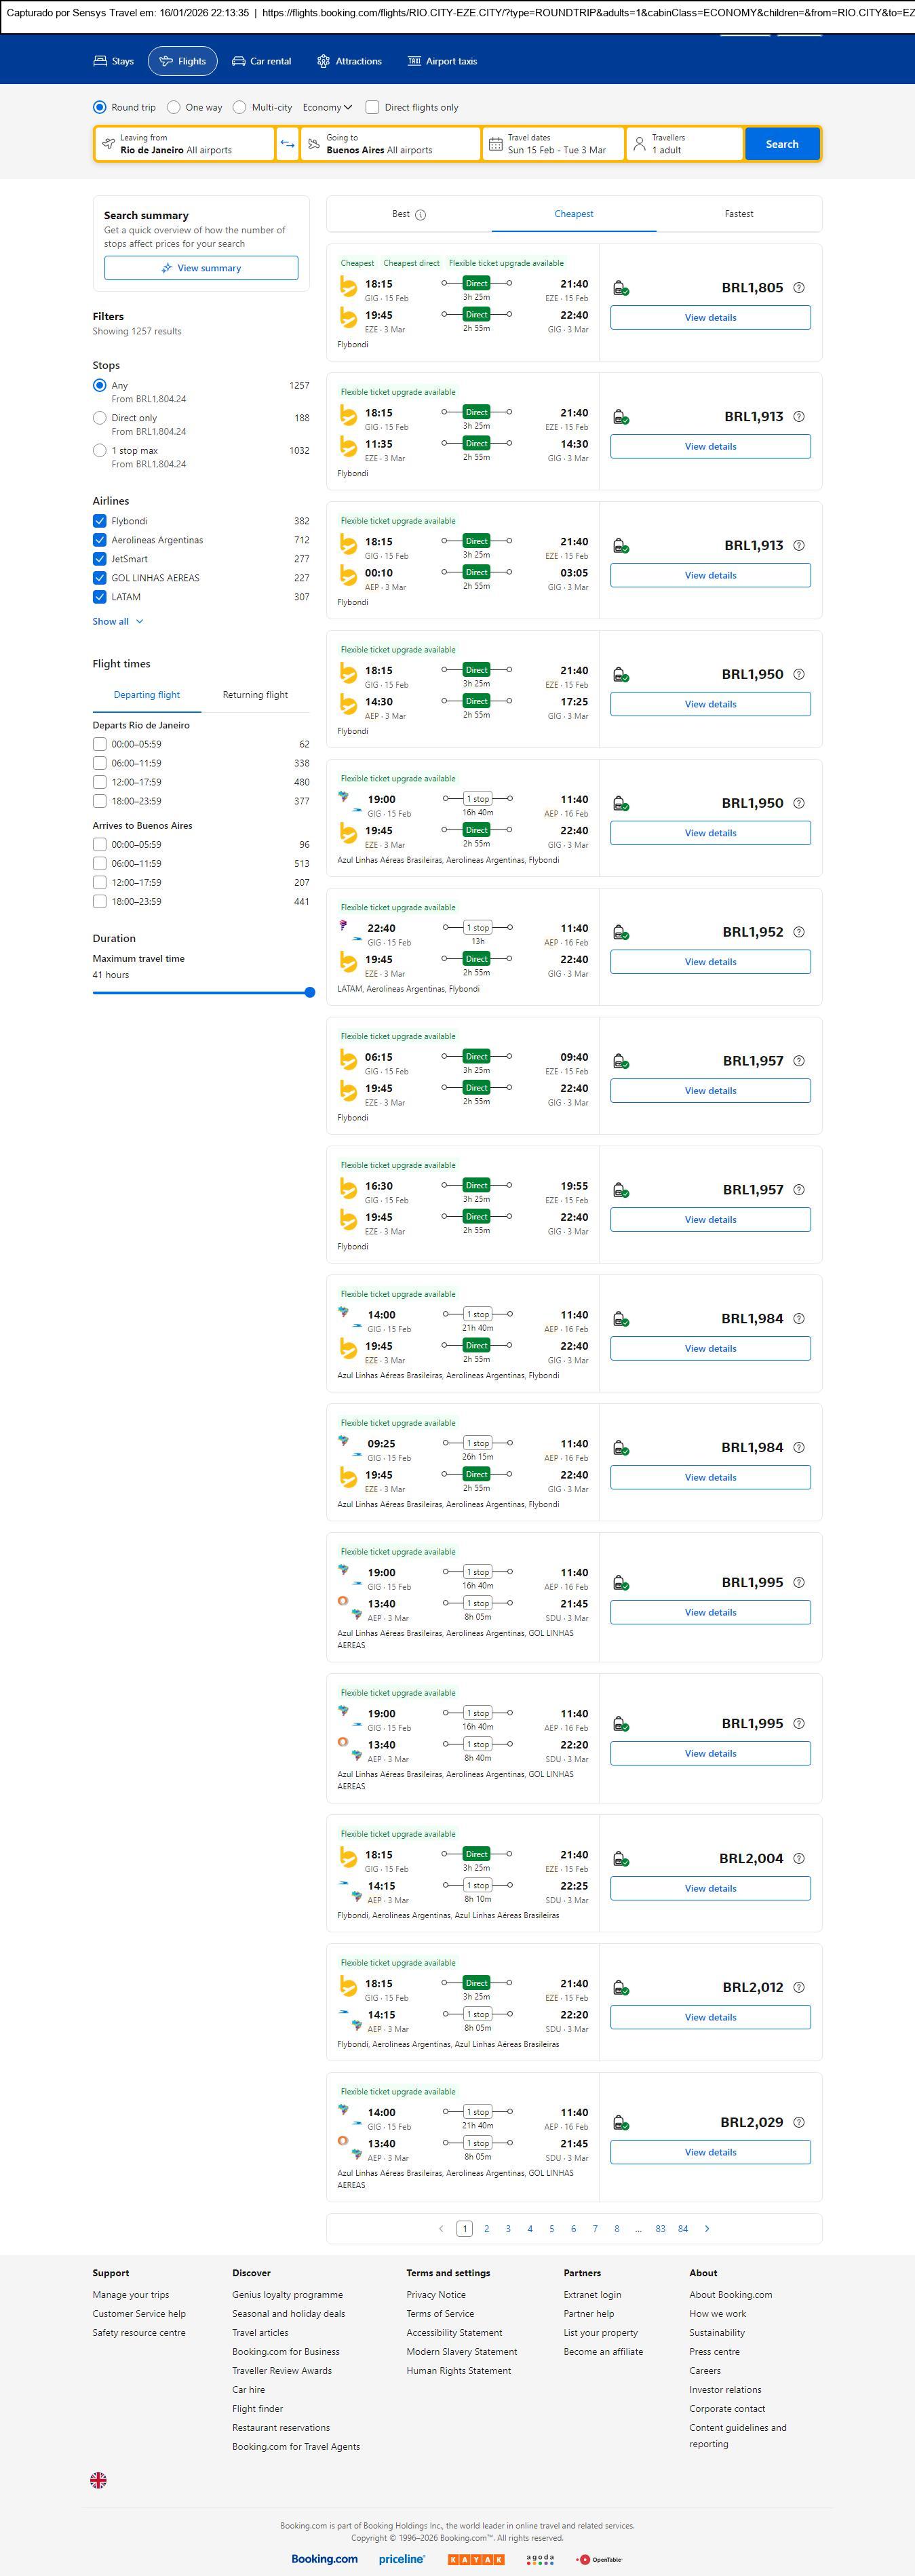Click the View summary button

click(201, 268)
